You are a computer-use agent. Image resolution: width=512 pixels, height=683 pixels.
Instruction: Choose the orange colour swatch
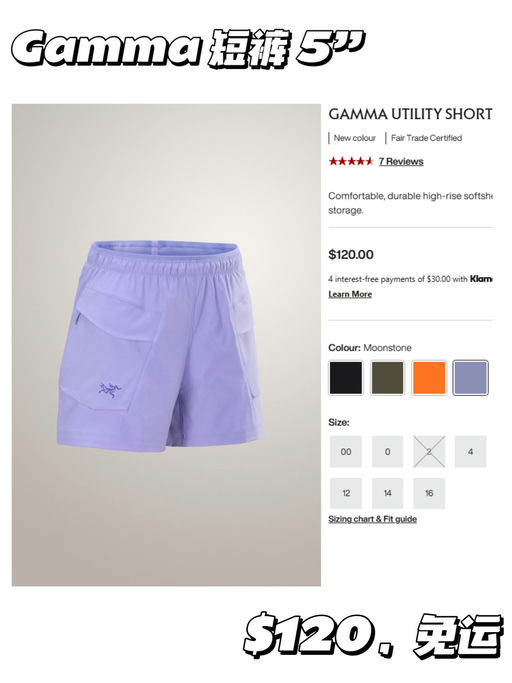(x=429, y=377)
